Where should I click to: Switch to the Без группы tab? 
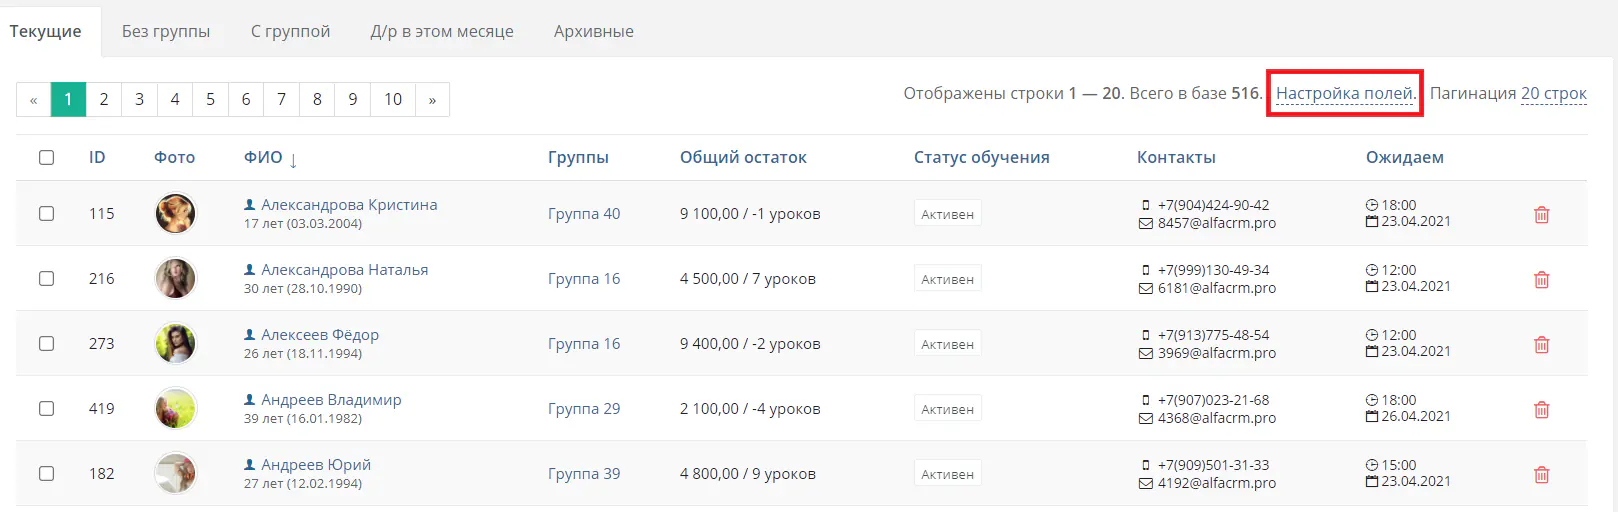[x=166, y=31]
